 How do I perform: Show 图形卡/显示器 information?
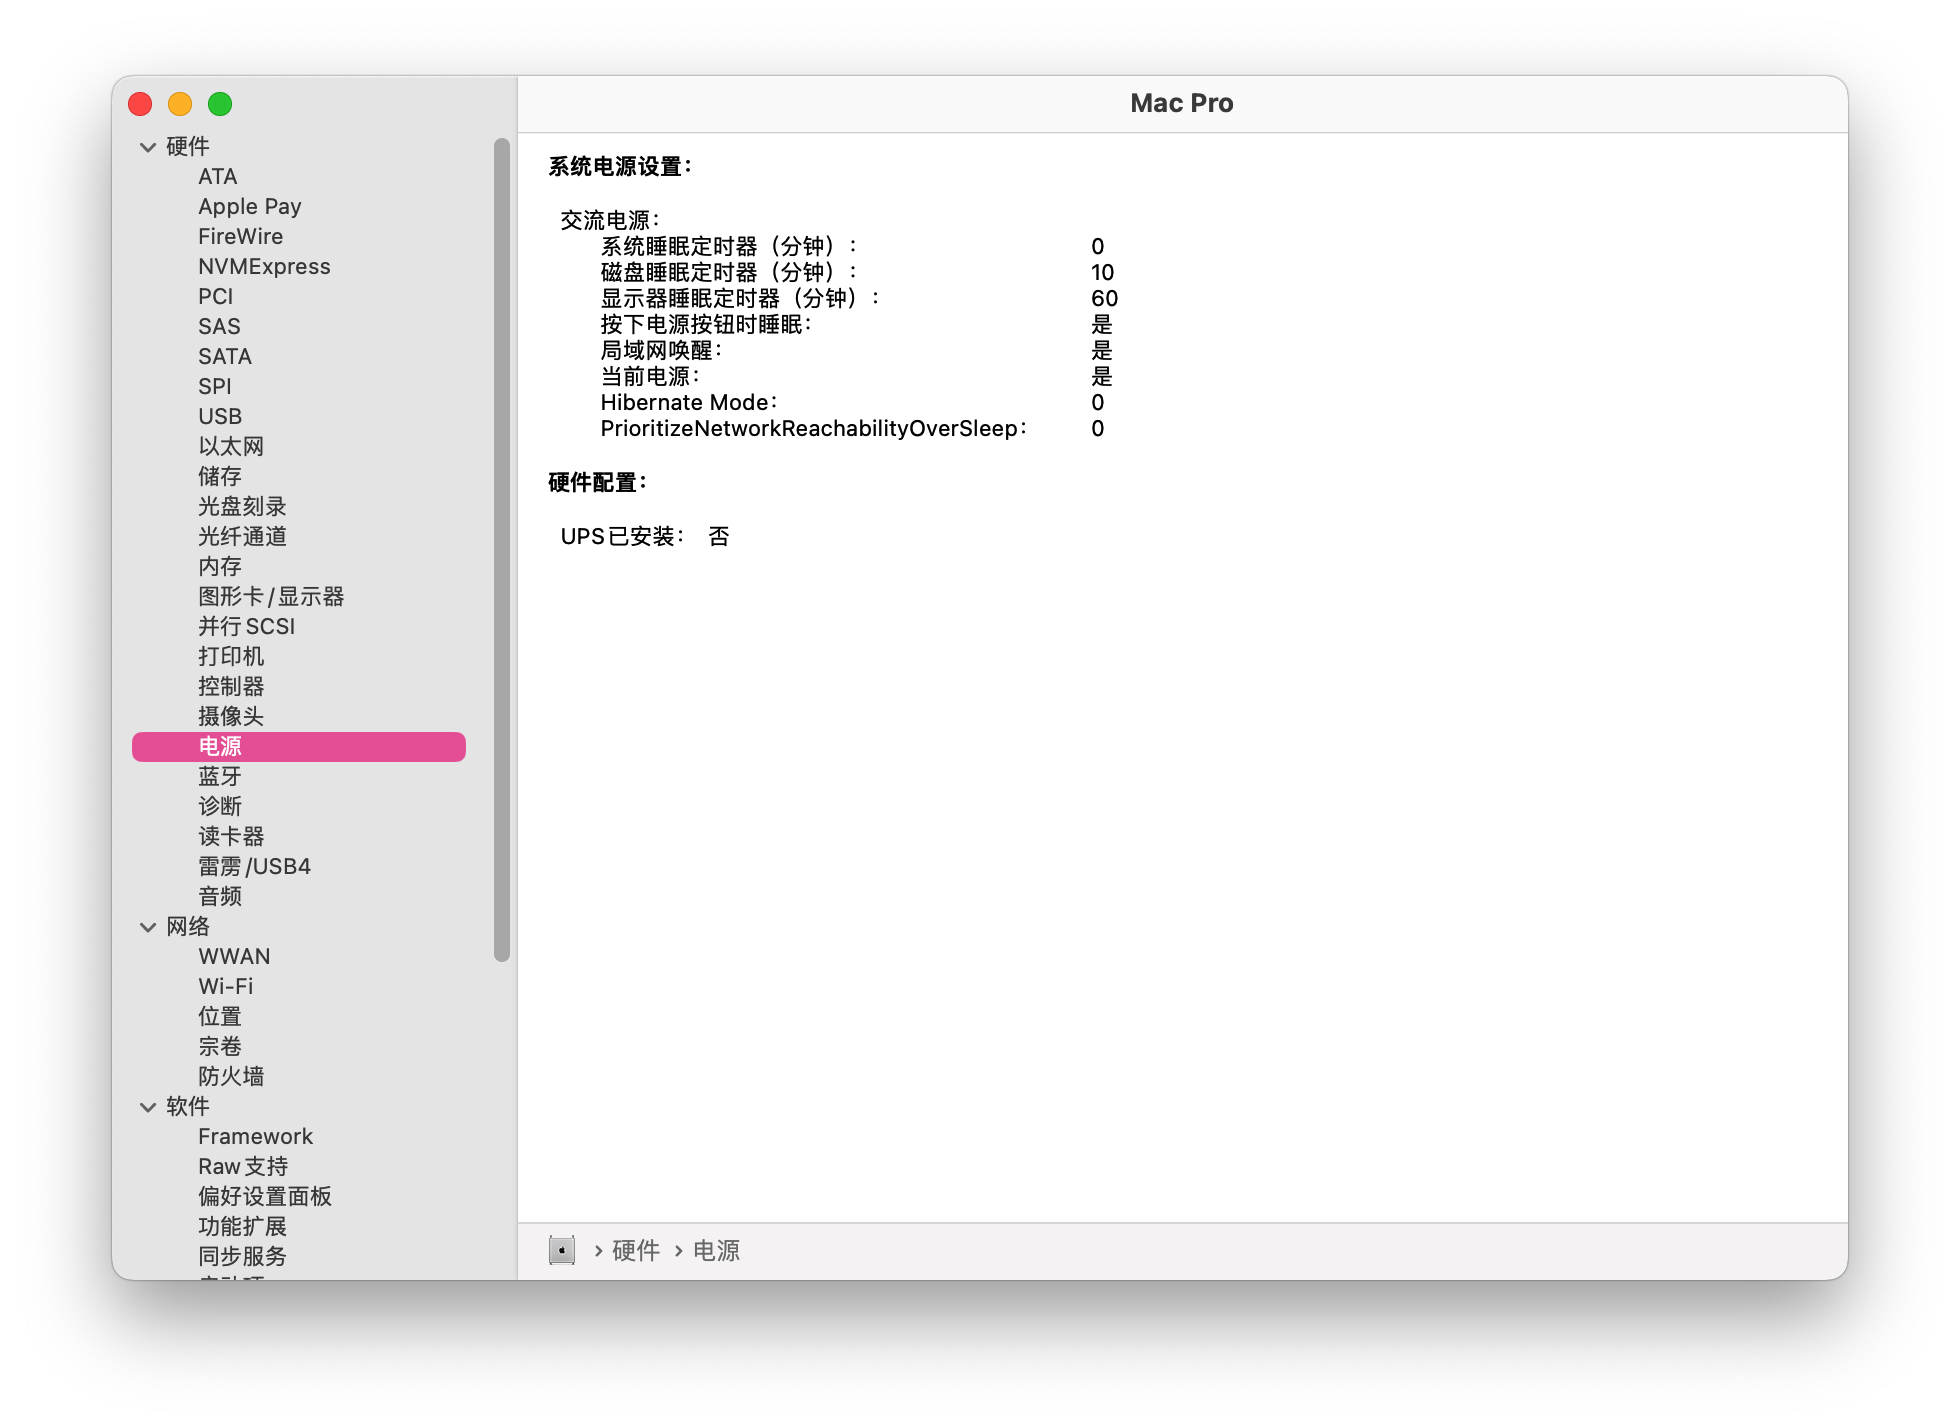point(271,596)
